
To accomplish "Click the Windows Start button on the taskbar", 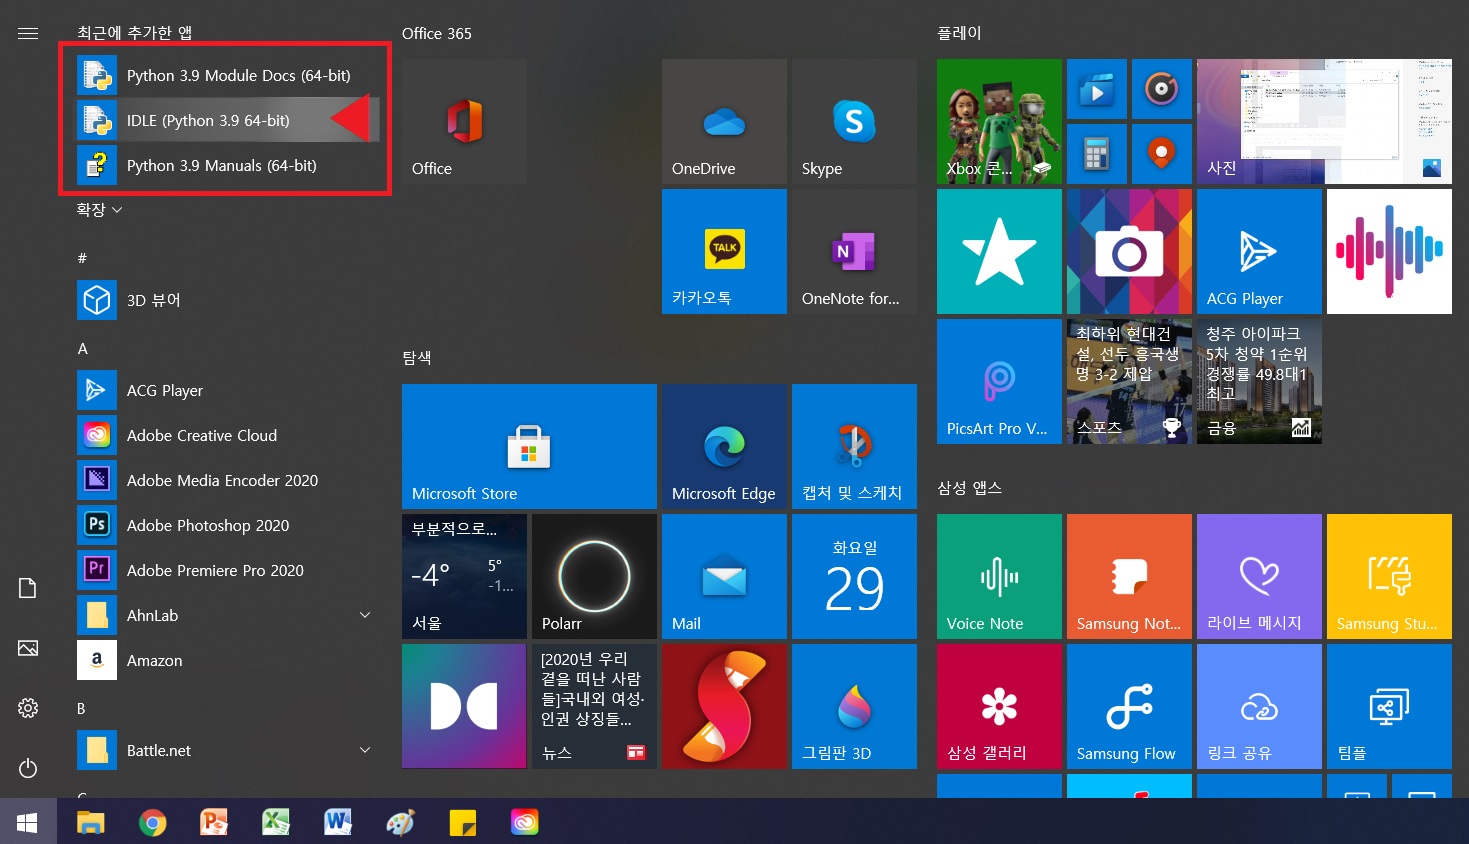I will (28, 822).
